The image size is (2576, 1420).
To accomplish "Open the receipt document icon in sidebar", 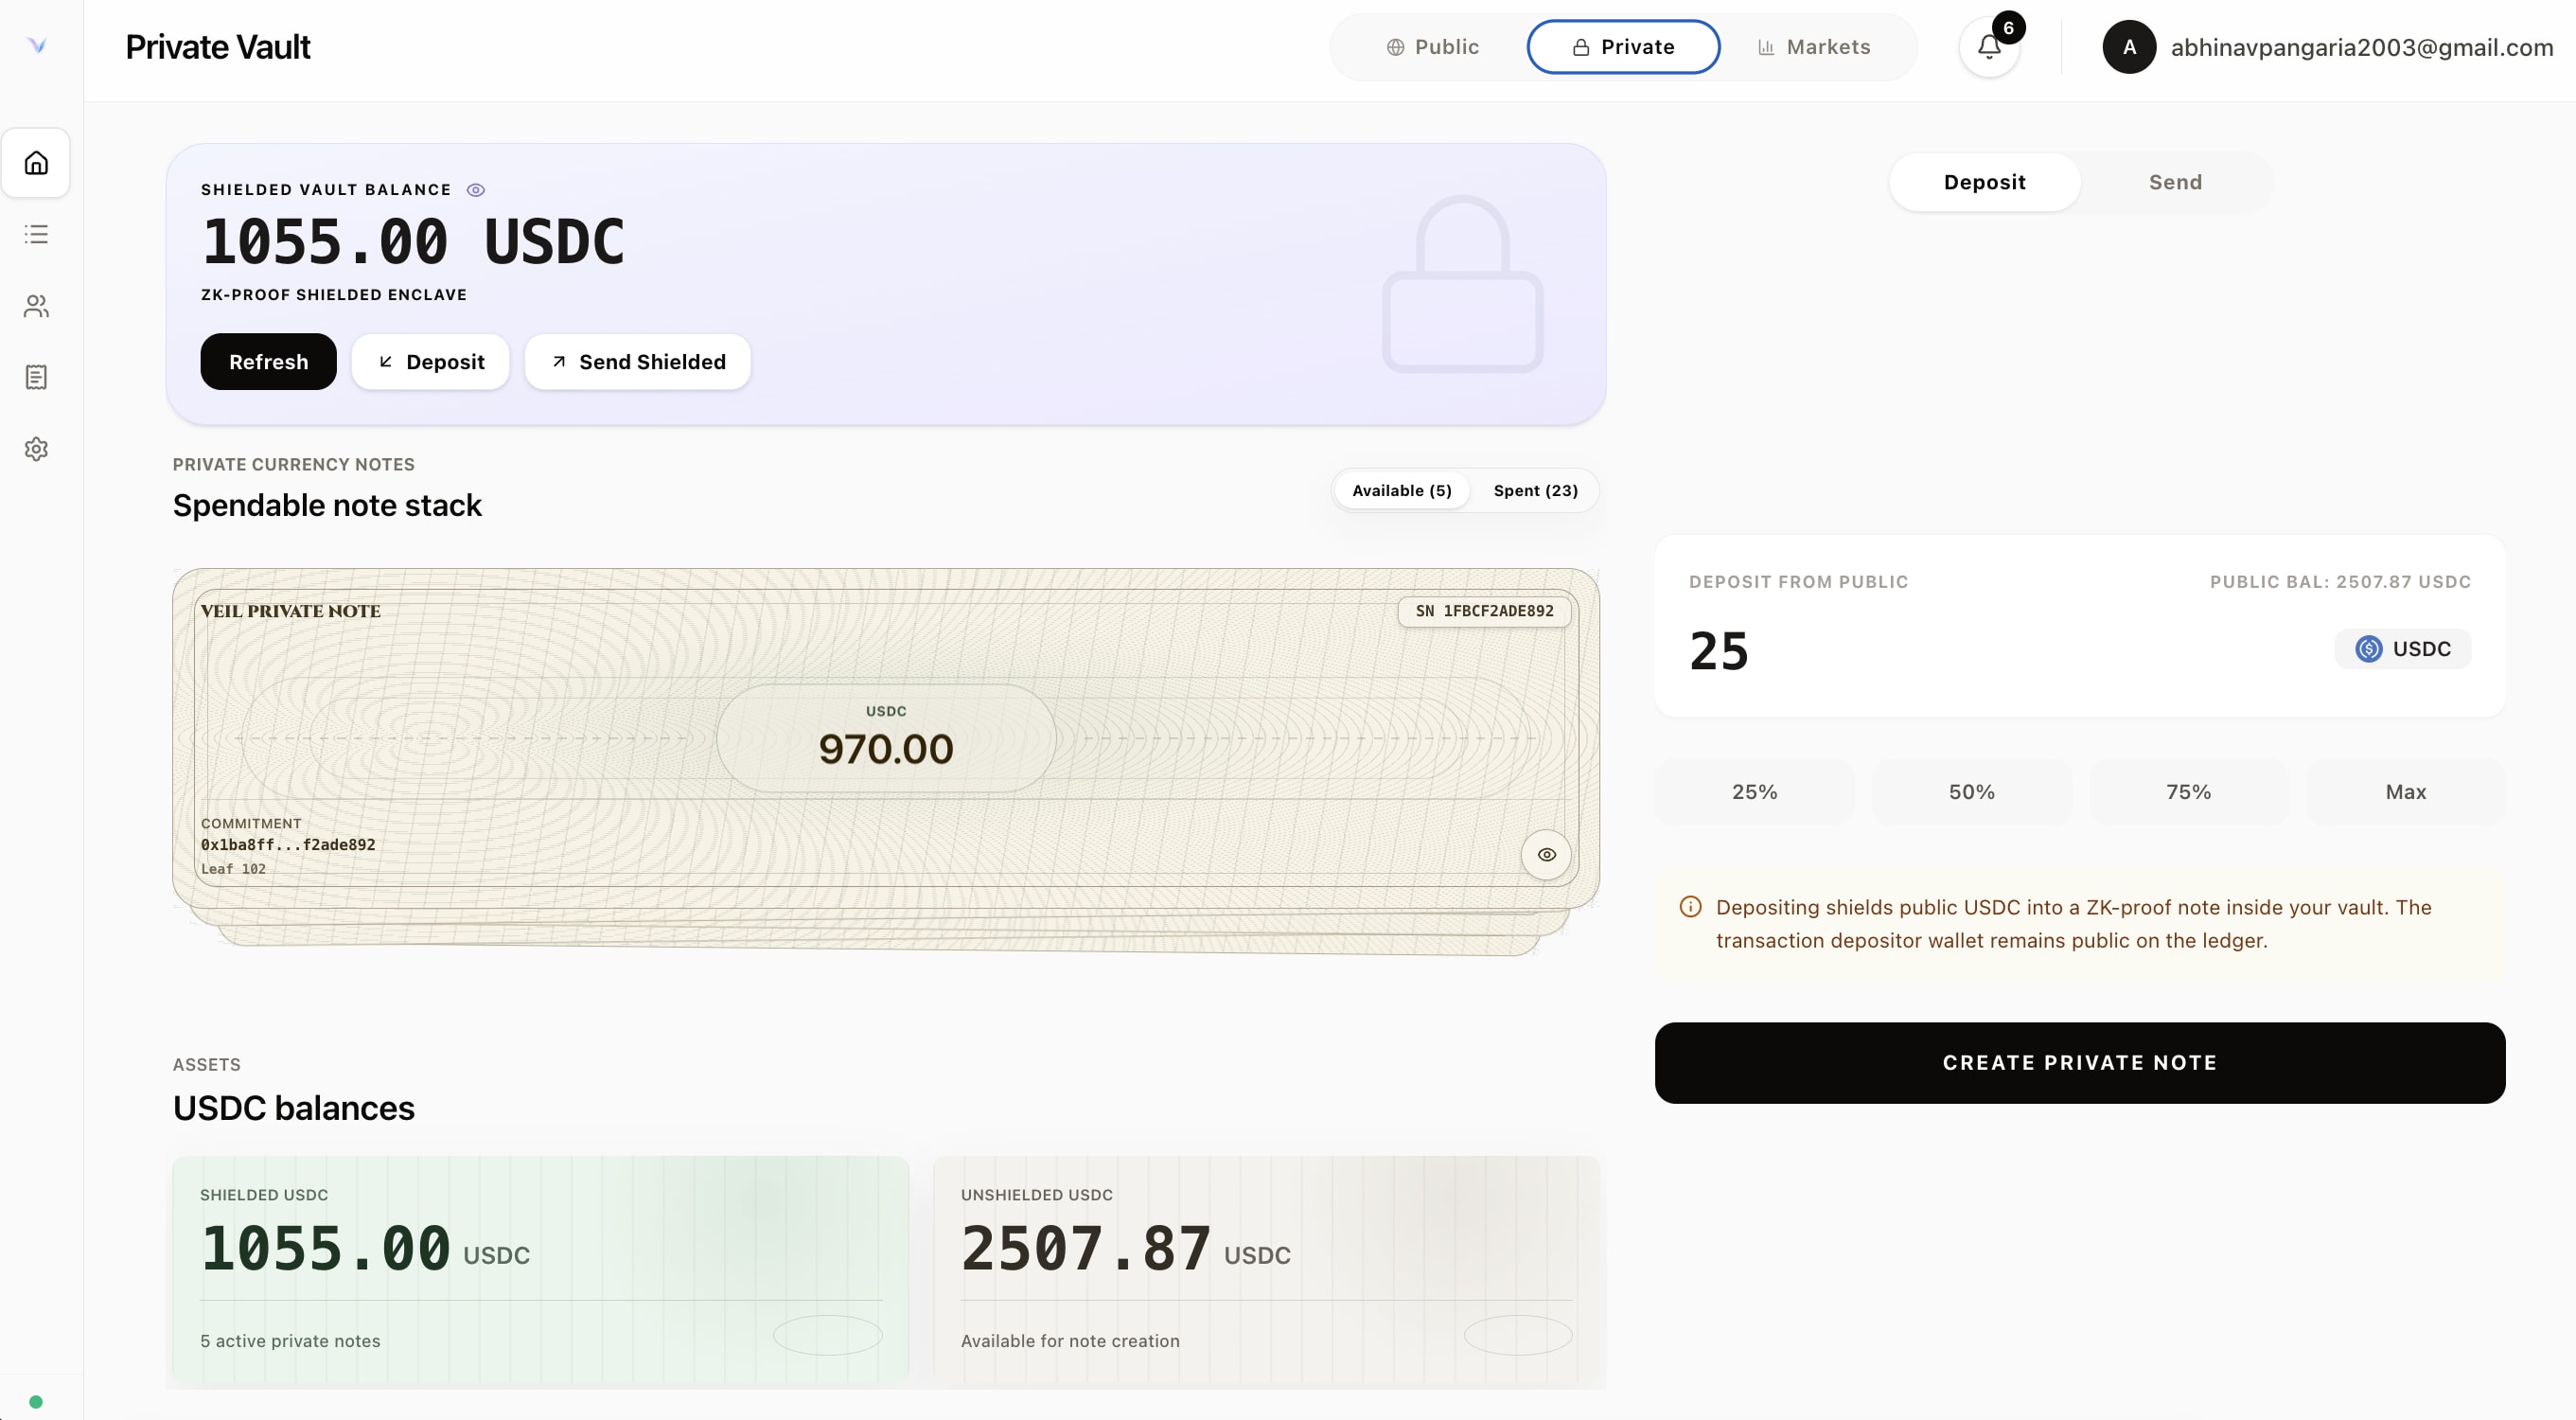I will click(36, 377).
